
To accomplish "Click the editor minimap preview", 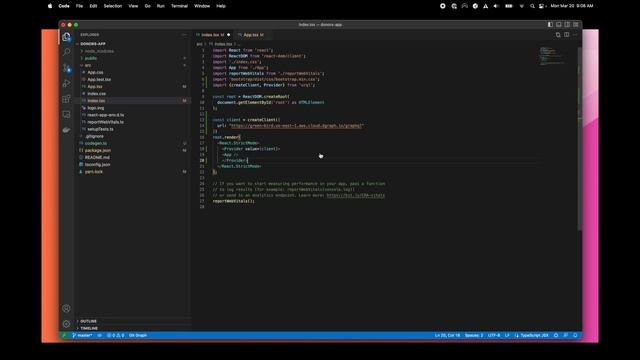I will point(552,56).
